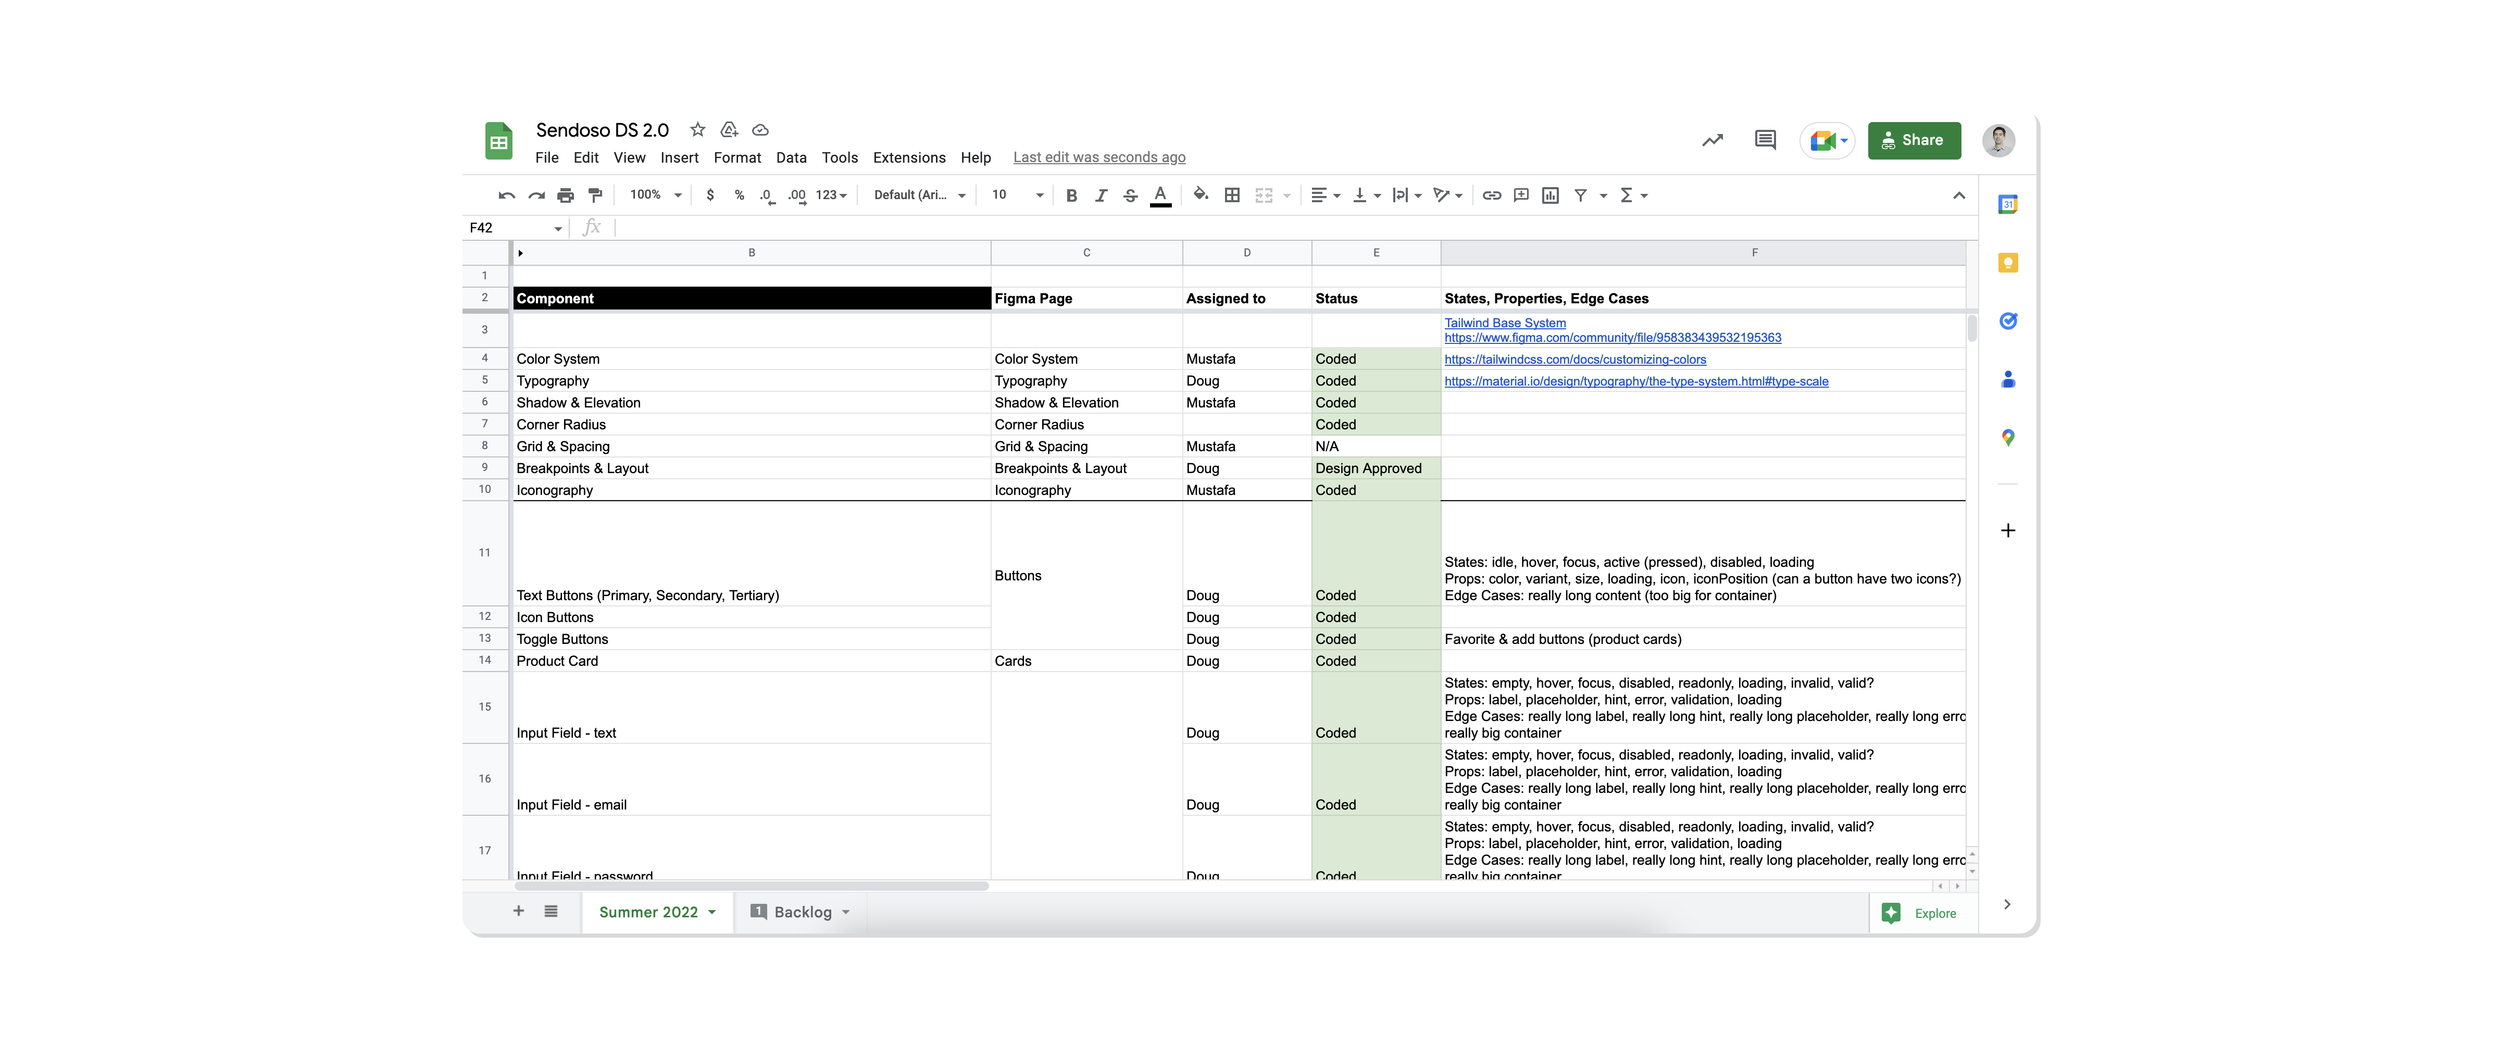
Task: Open the Text color picker
Action: [x=1160, y=196]
